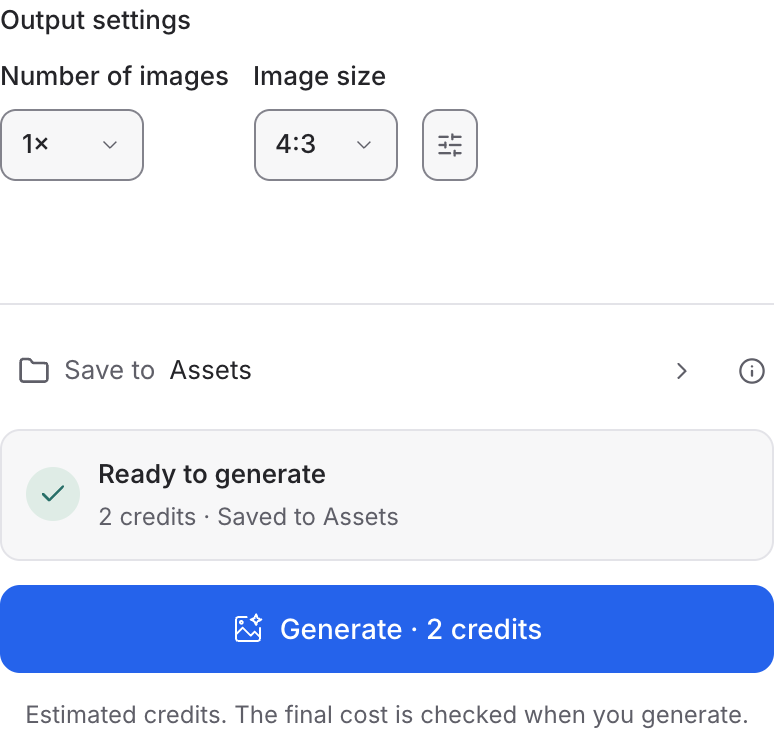The height and width of the screenshot is (732, 774).
Task: Click the Estimated credits disclaimer text
Action: click(x=387, y=714)
